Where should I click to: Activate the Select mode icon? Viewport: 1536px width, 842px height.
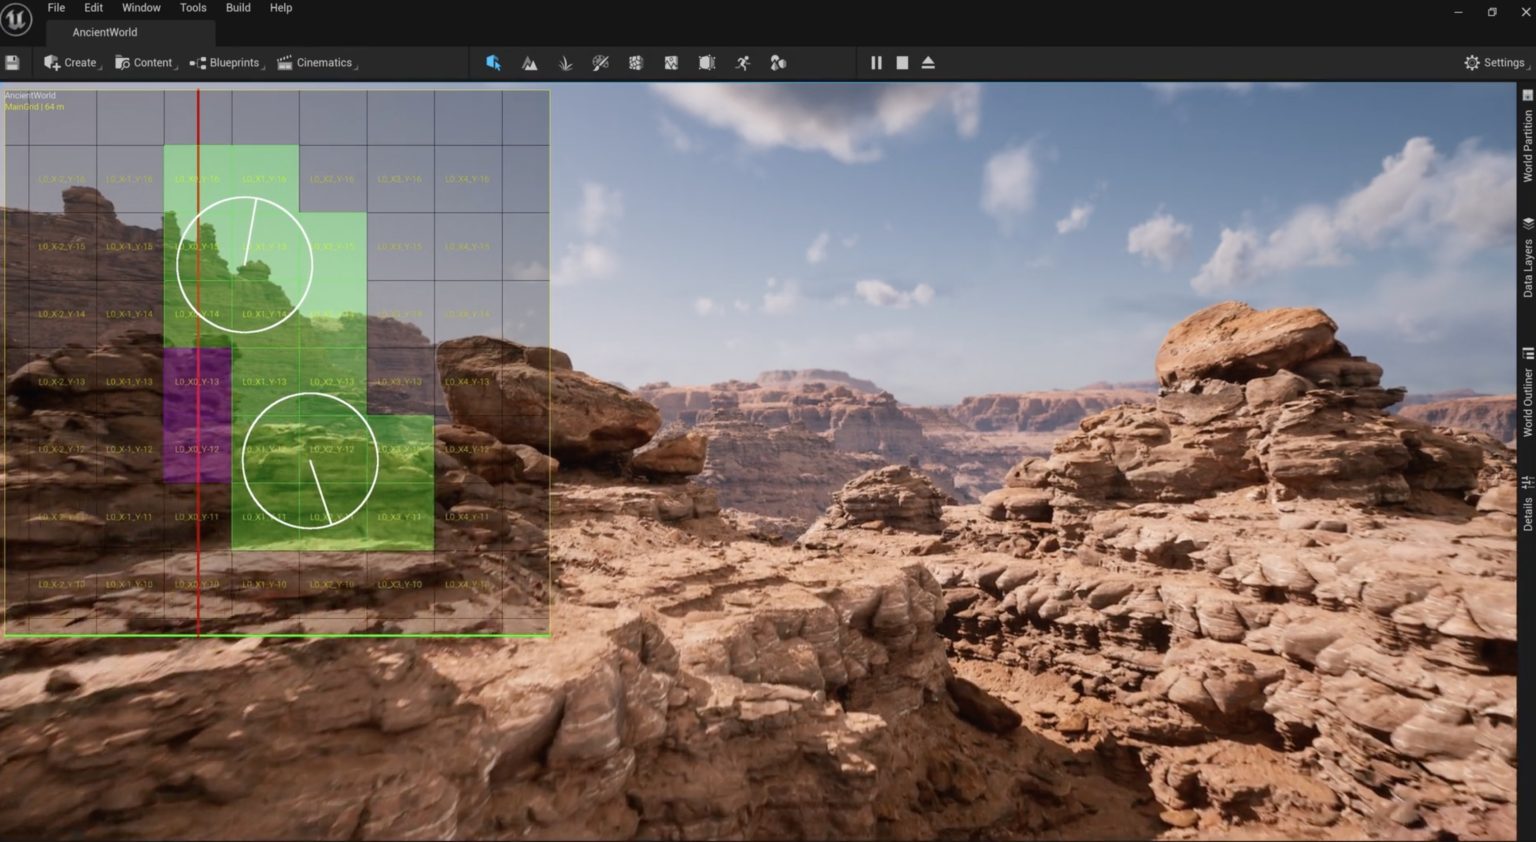(x=493, y=63)
